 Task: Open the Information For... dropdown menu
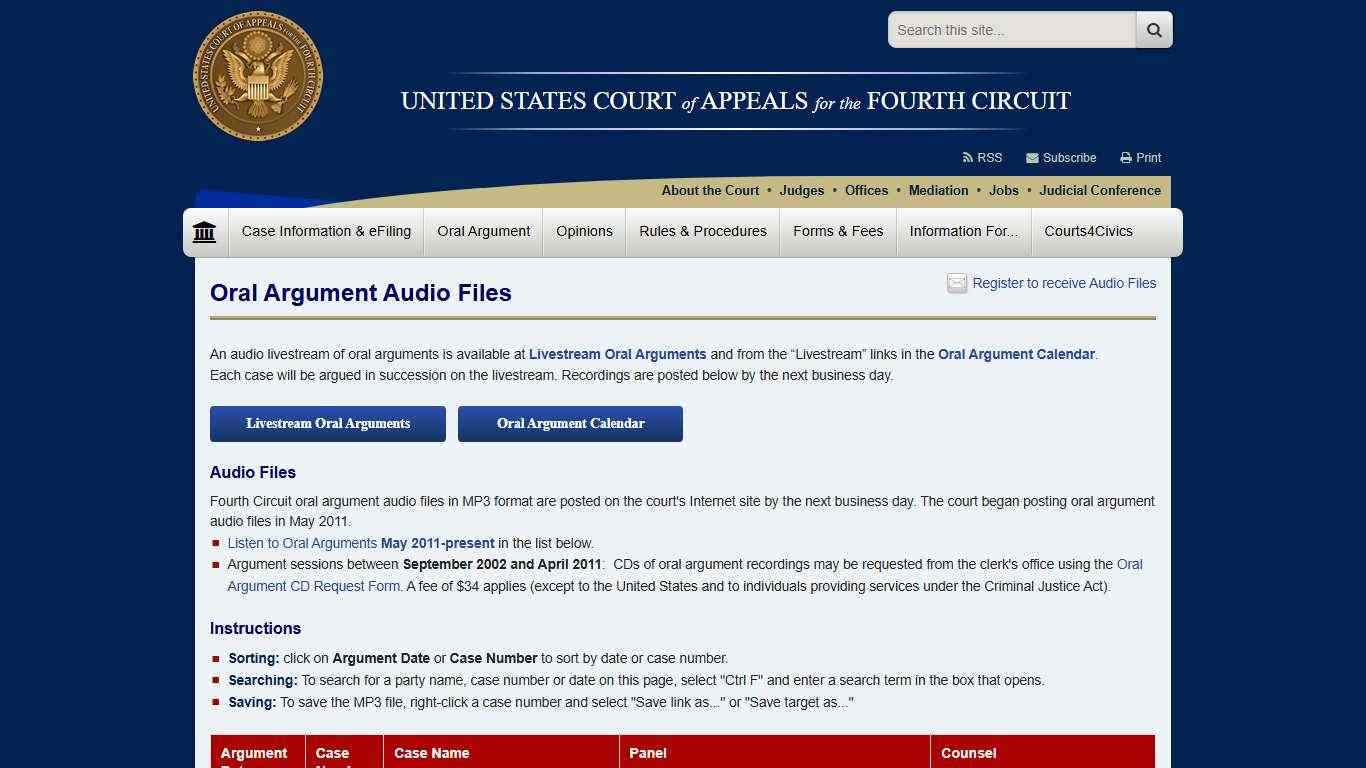[963, 231]
